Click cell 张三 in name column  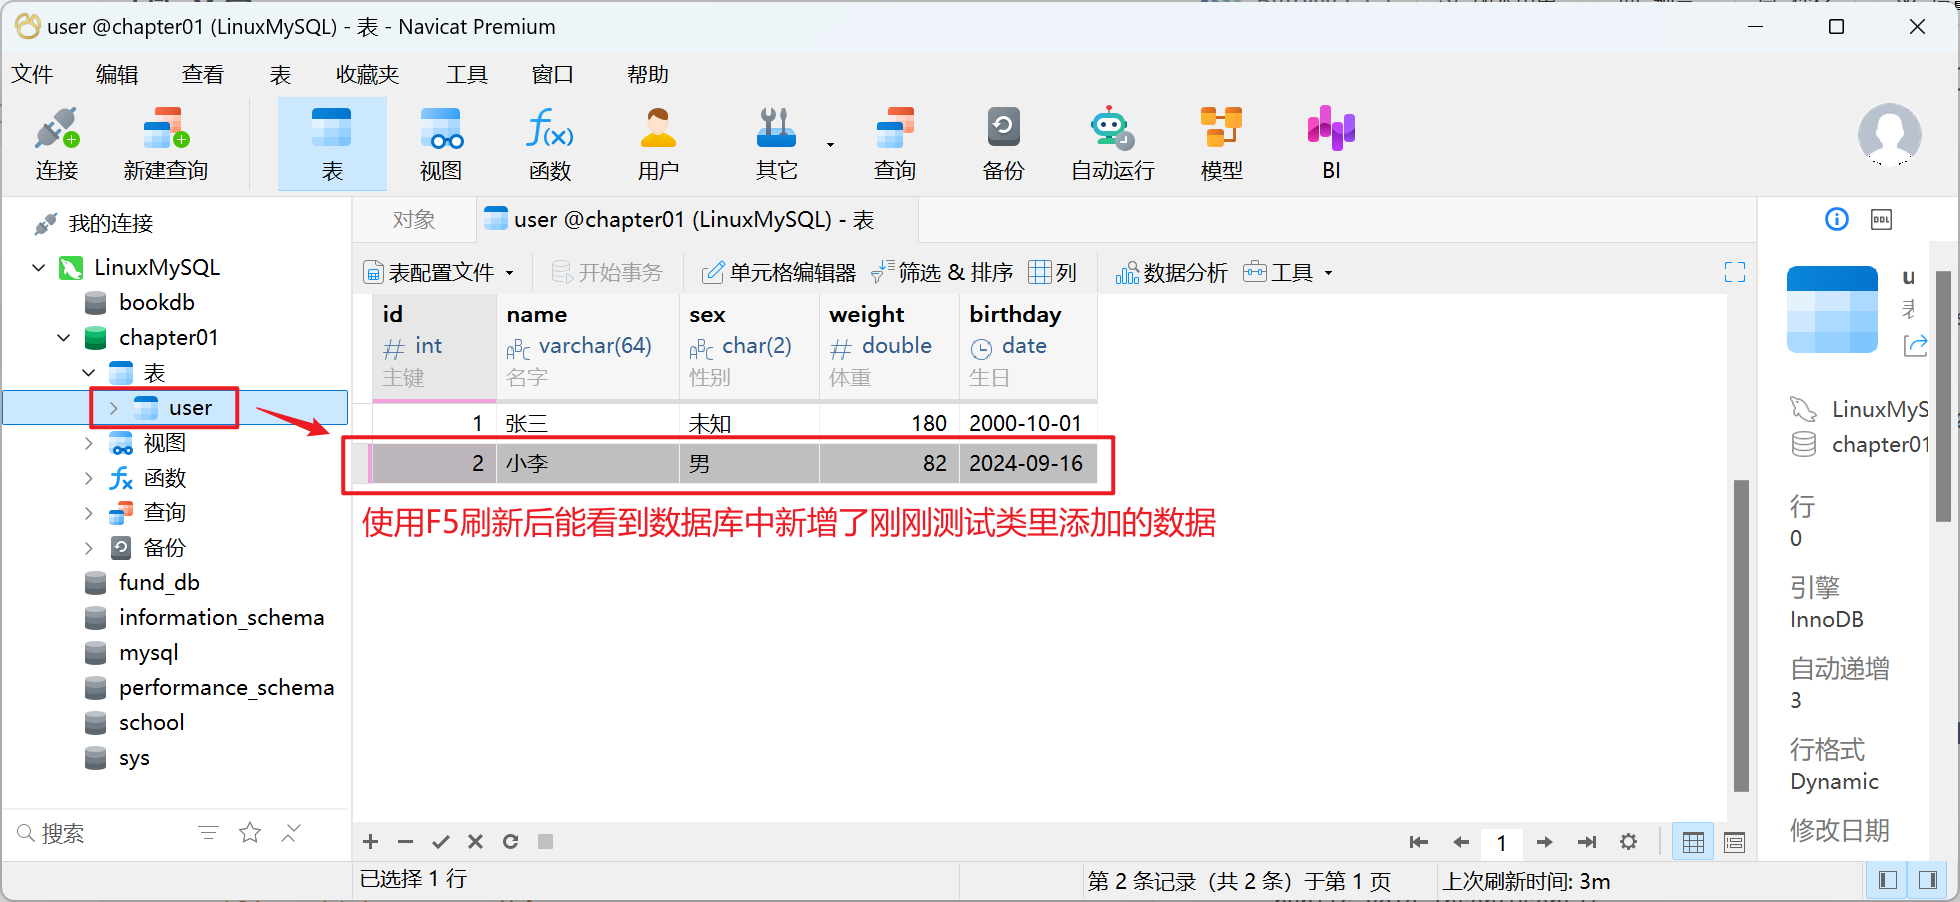click(x=588, y=423)
